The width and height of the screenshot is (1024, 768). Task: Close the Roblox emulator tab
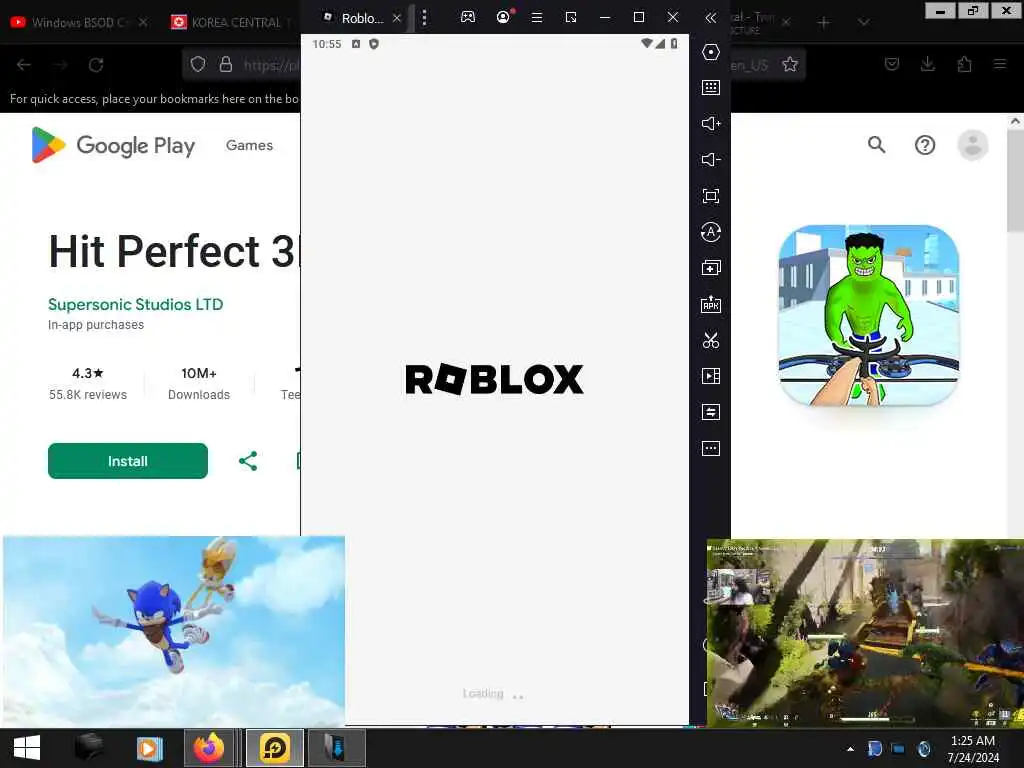click(396, 18)
